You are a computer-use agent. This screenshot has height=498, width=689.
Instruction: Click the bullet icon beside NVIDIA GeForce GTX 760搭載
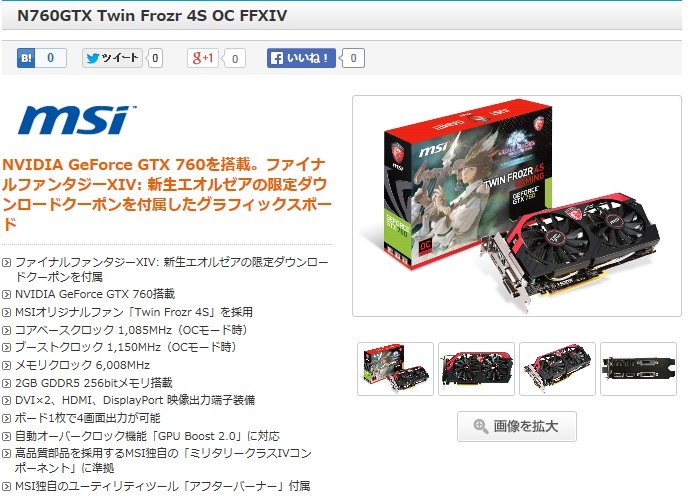coord(6,294)
